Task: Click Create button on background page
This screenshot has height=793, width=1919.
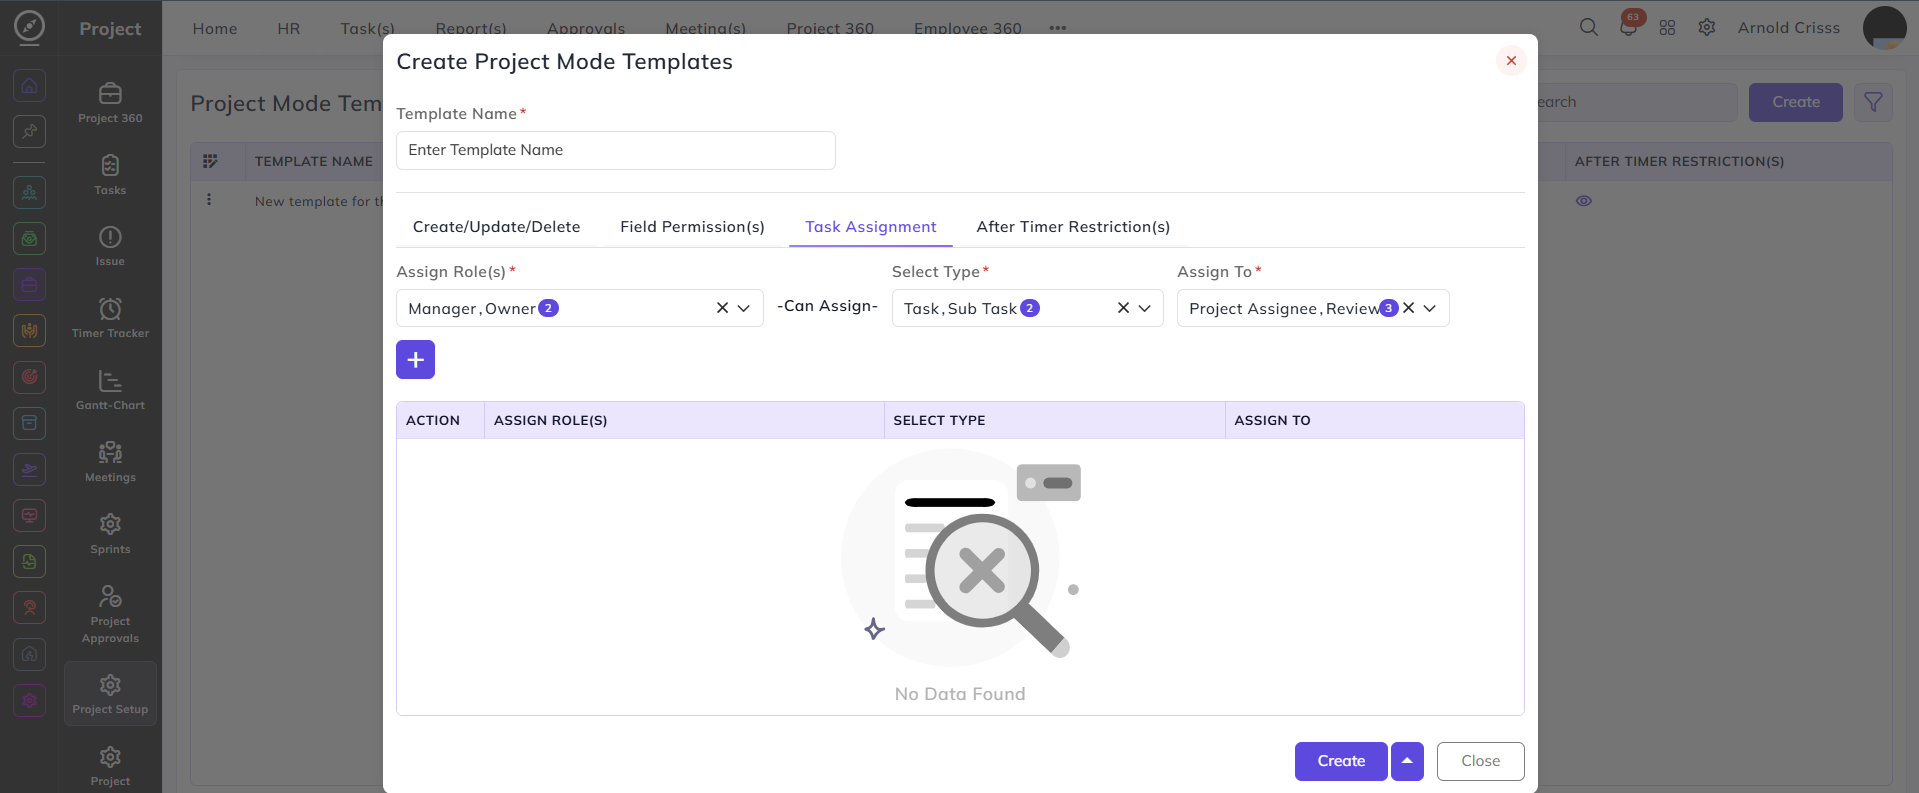Action: 1795,102
